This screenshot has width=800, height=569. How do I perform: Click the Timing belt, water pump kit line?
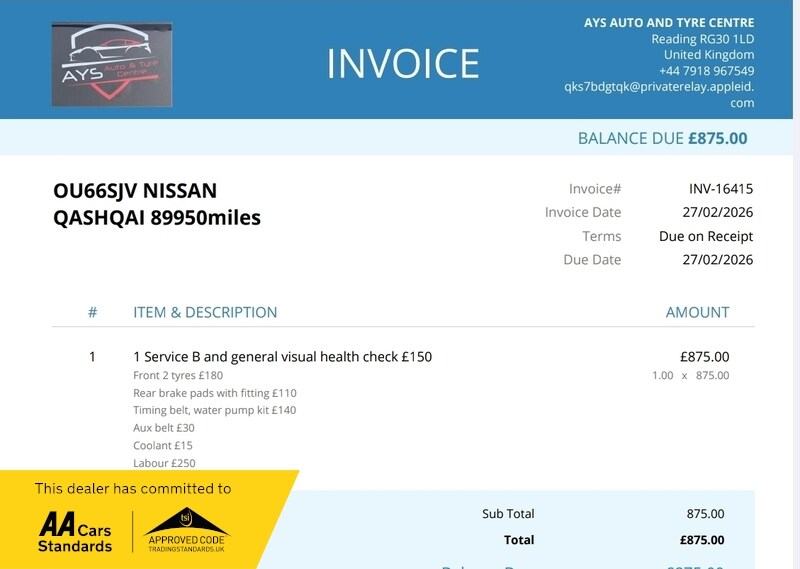pos(214,410)
